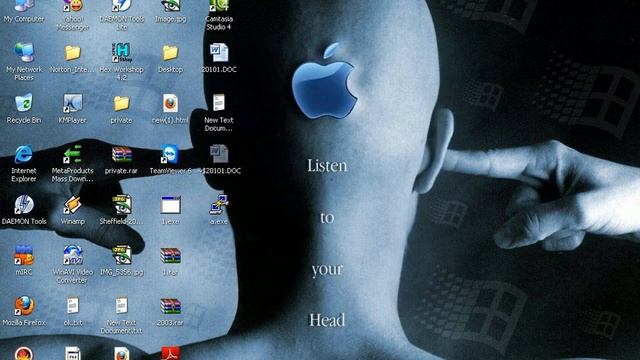Image resolution: width=640 pixels, height=360 pixels.
Task: Select the a.exe program icon
Action: point(219,204)
